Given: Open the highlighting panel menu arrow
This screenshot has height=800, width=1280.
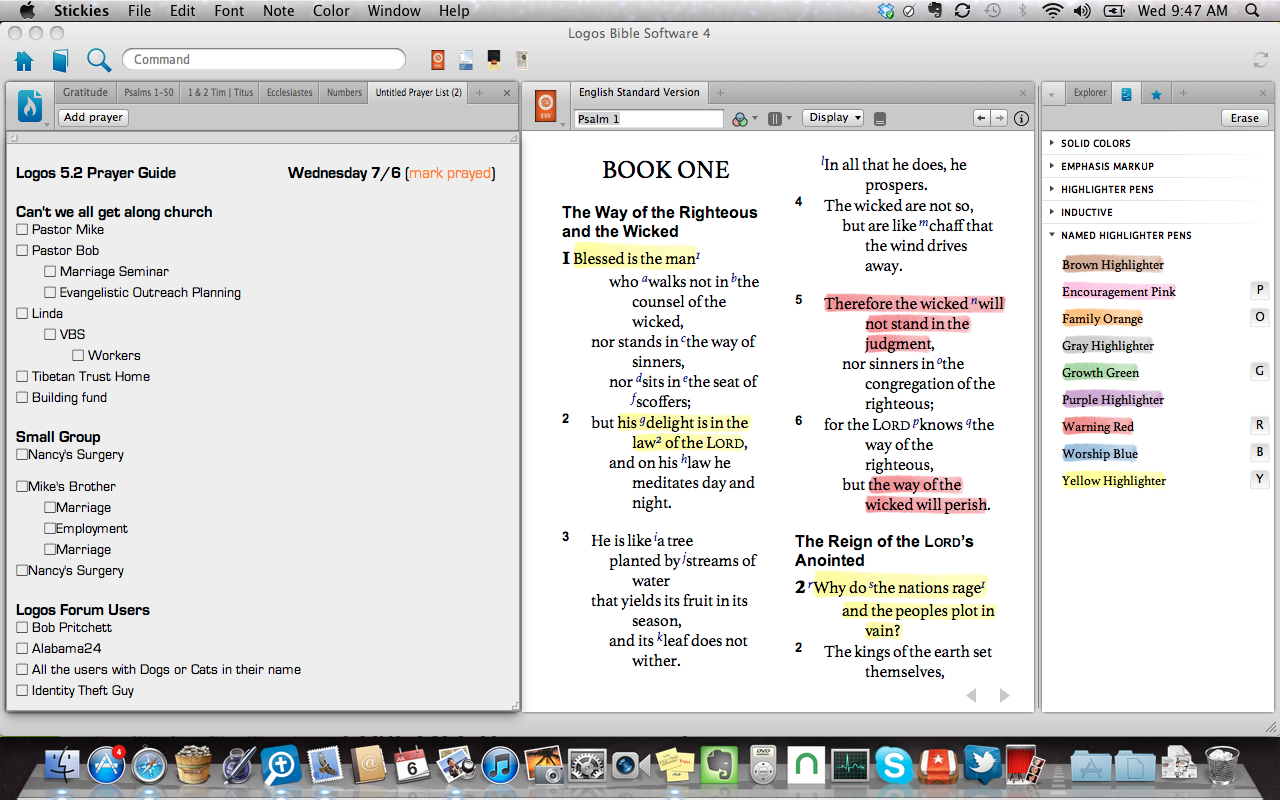Looking at the screenshot, I should pyautogui.click(x=1052, y=95).
